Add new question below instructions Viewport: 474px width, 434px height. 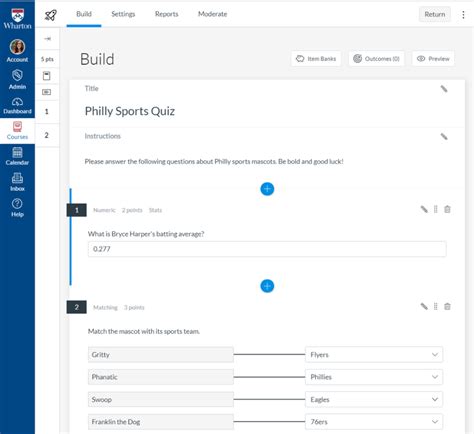click(x=267, y=189)
